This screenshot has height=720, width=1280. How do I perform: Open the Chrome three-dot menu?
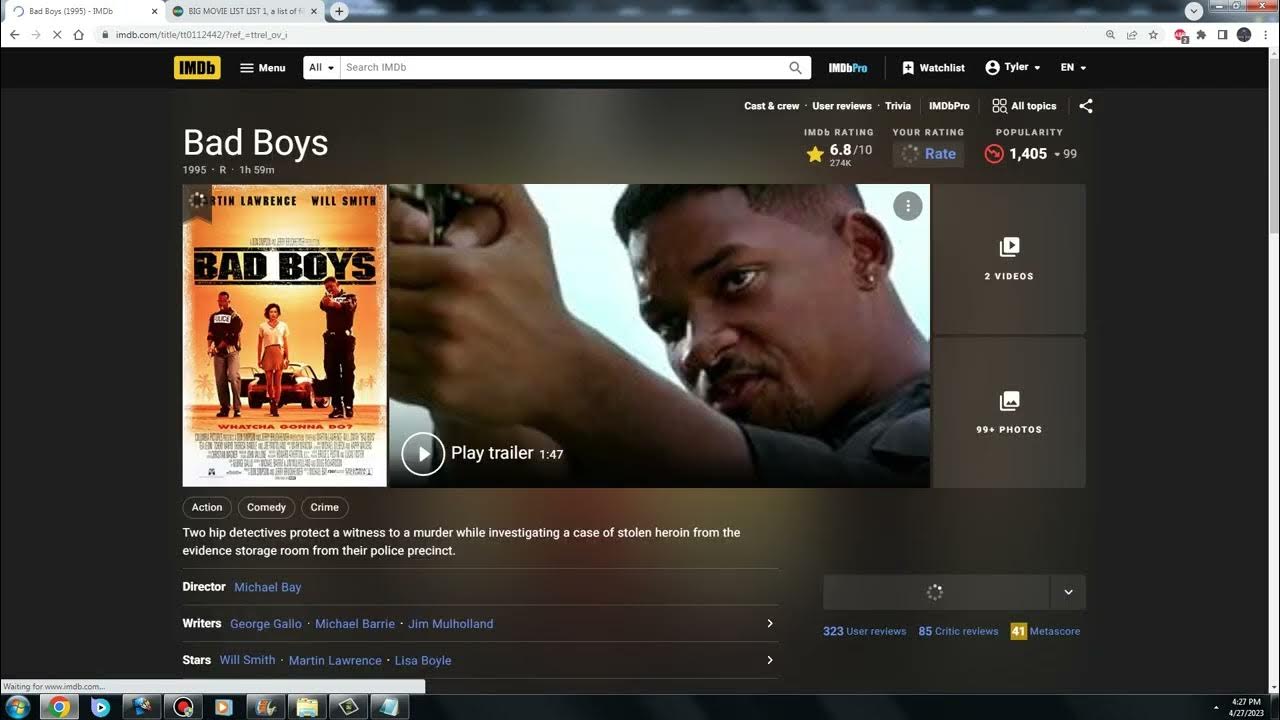pyautogui.click(x=1265, y=34)
